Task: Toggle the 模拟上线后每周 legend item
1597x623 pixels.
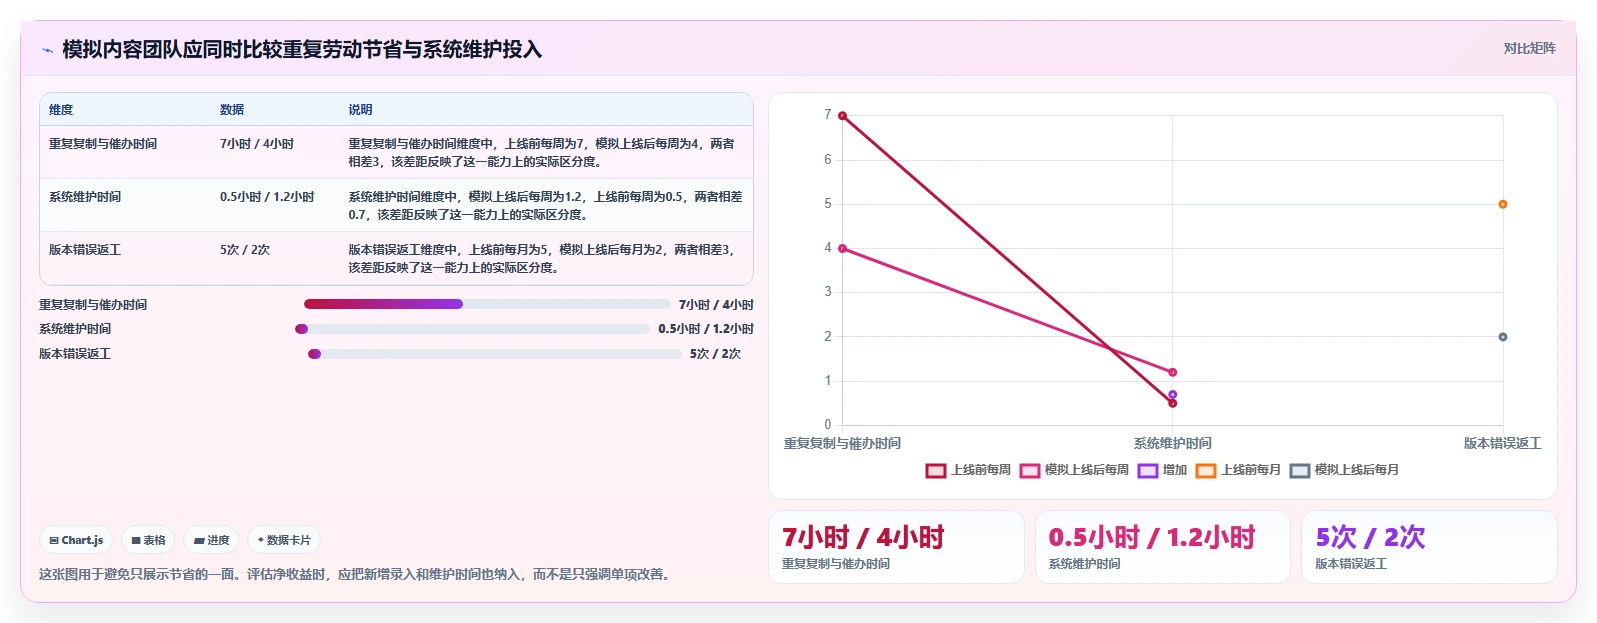Action: point(1074,470)
